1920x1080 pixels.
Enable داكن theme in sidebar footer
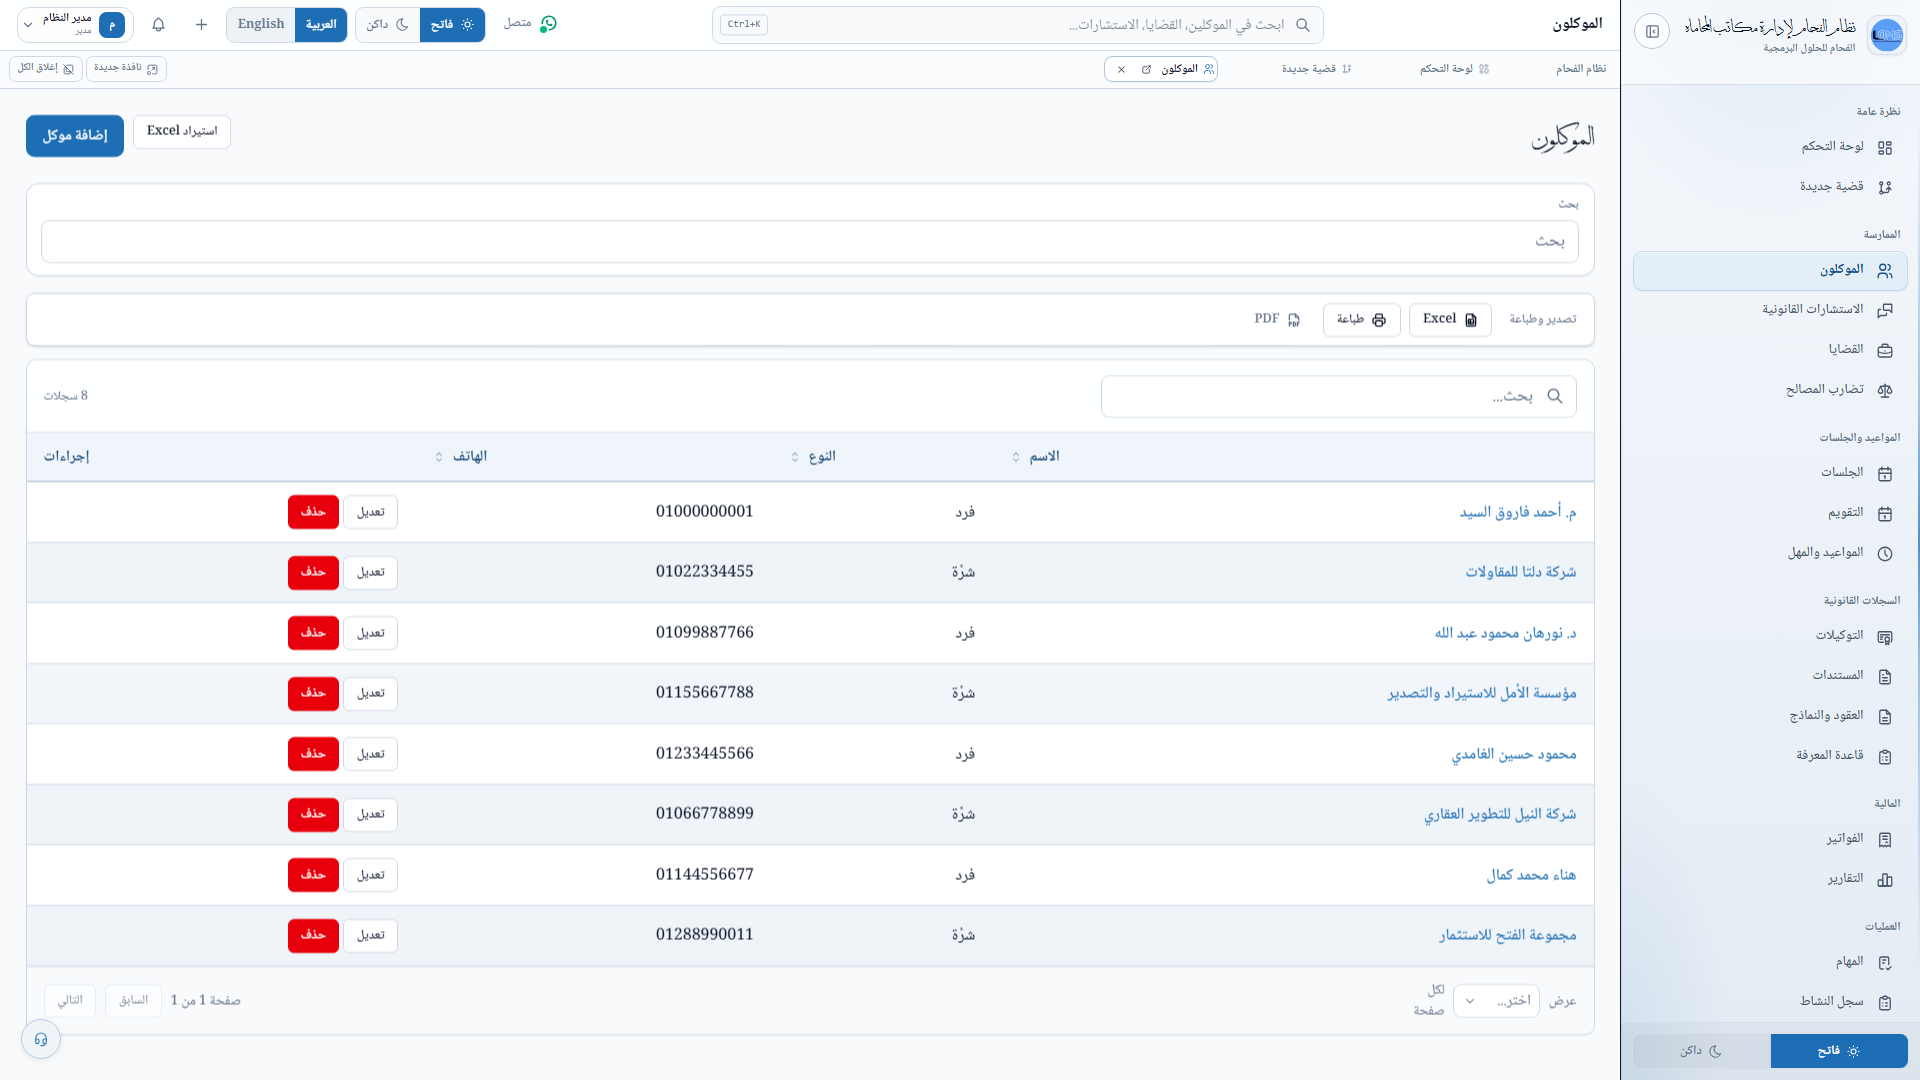pyautogui.click(x=1702, y=1051)
